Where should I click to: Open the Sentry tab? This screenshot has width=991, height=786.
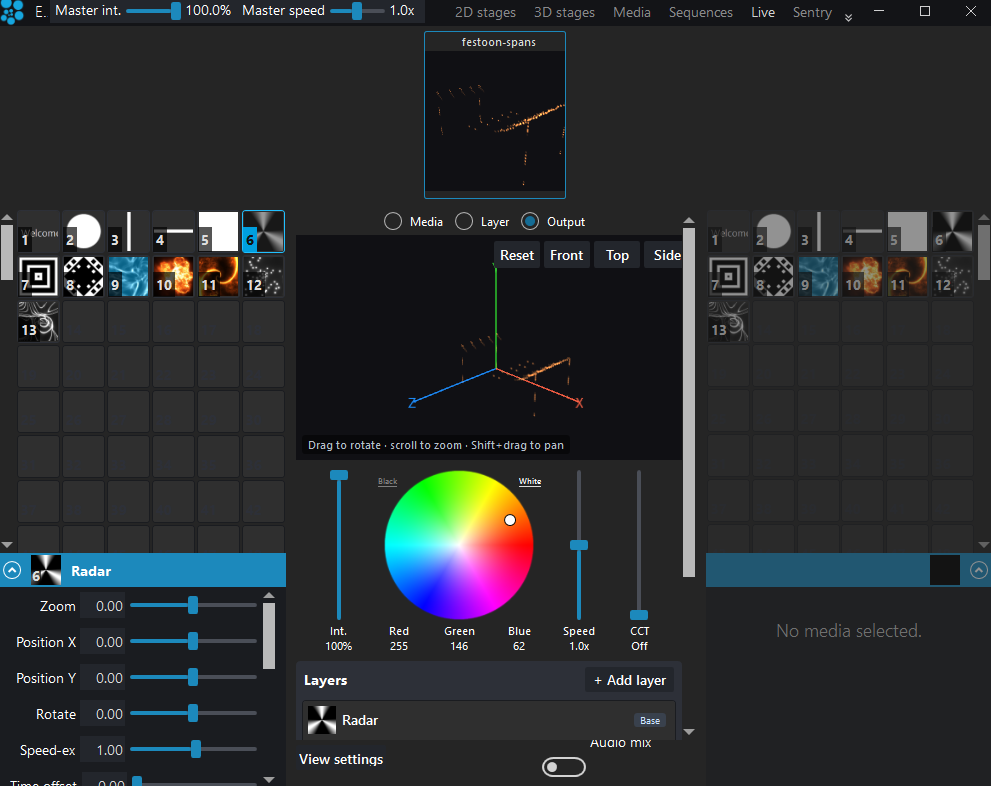click(812, 12)
